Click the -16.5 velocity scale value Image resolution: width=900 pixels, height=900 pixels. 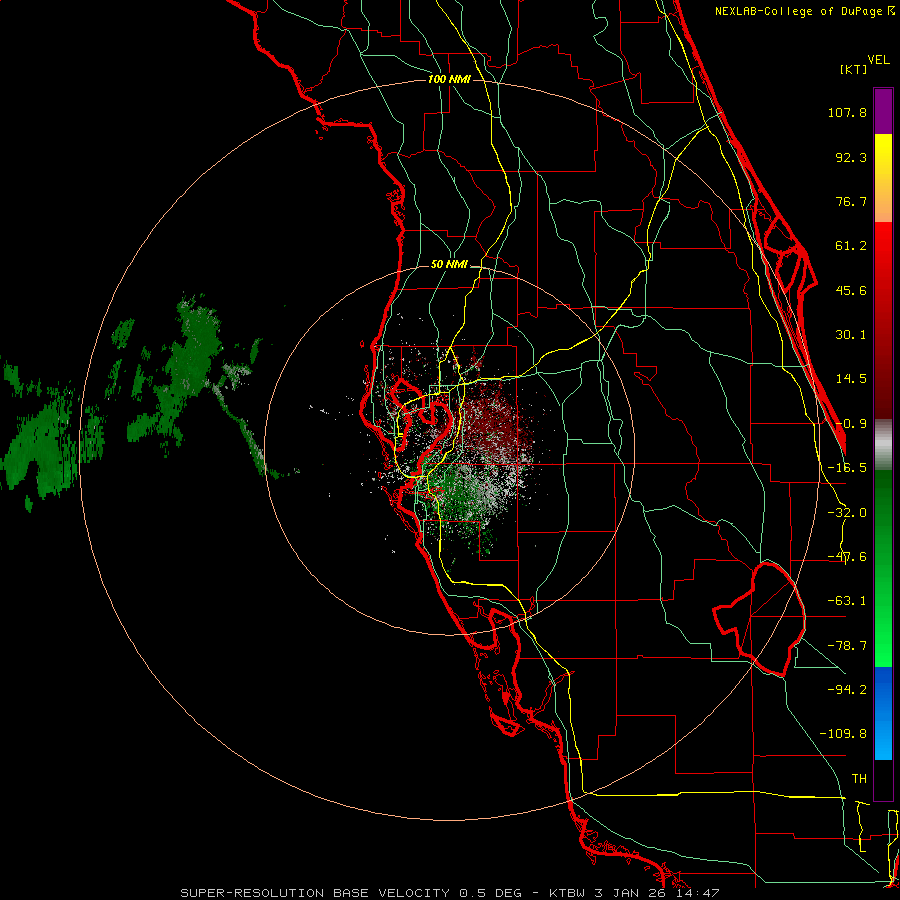pos(847,468)
